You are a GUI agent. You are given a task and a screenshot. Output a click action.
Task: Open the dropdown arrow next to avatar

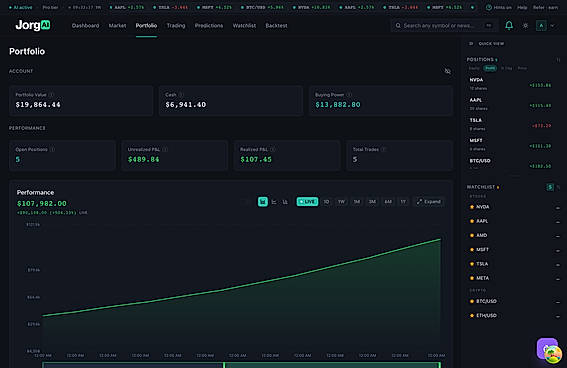point(552,26)
